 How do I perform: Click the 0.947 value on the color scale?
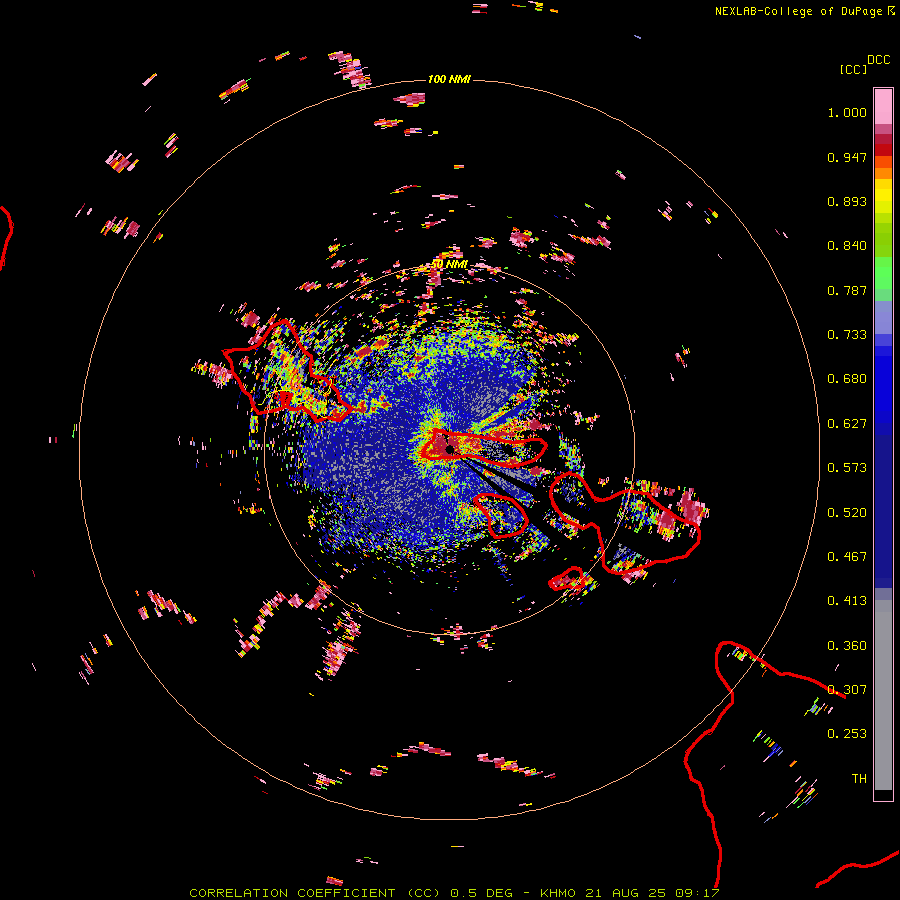click(847, 157)
